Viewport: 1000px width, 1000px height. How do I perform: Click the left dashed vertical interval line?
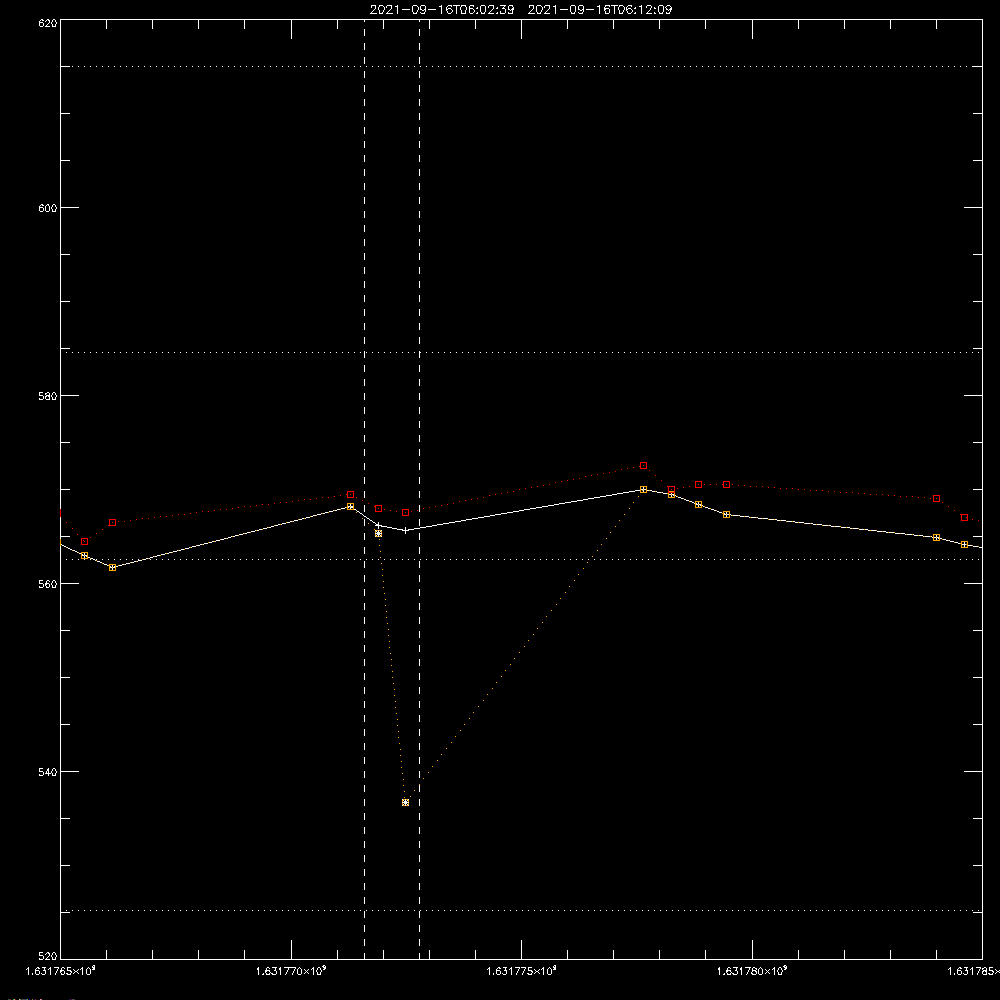point(365,489)
